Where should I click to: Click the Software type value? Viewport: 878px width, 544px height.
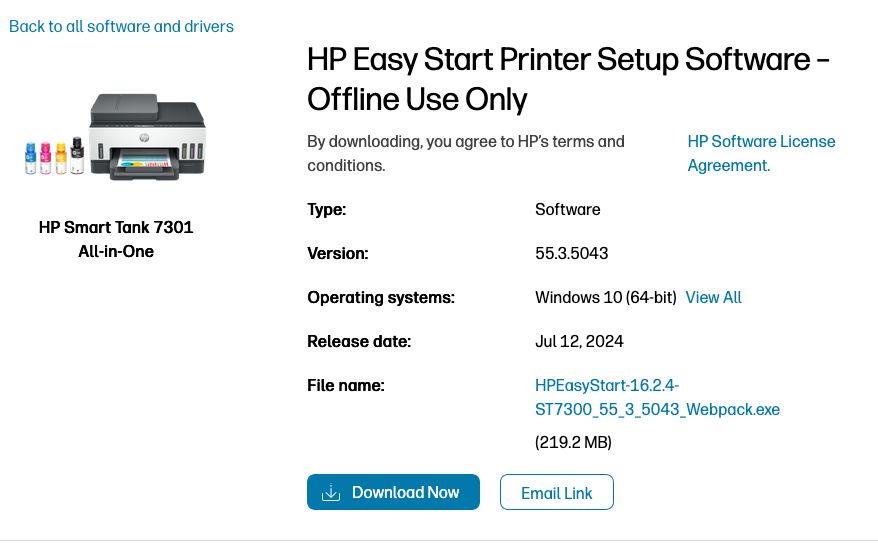(x=567, y=209)
